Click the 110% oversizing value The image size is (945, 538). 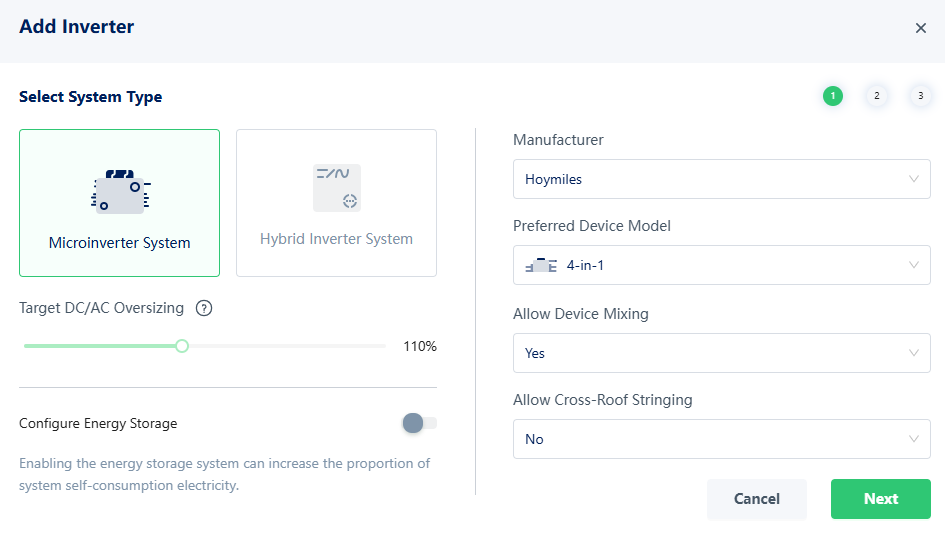point(420,346)
